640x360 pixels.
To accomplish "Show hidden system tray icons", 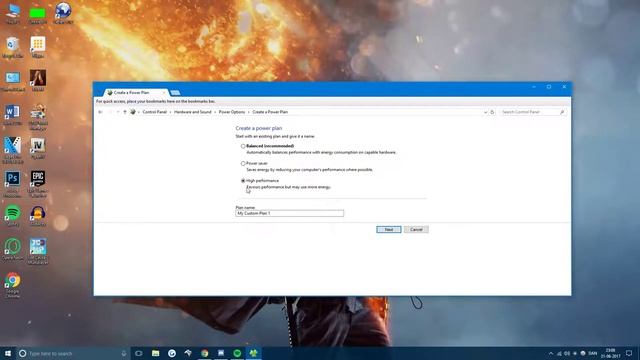I will [551, 353].
